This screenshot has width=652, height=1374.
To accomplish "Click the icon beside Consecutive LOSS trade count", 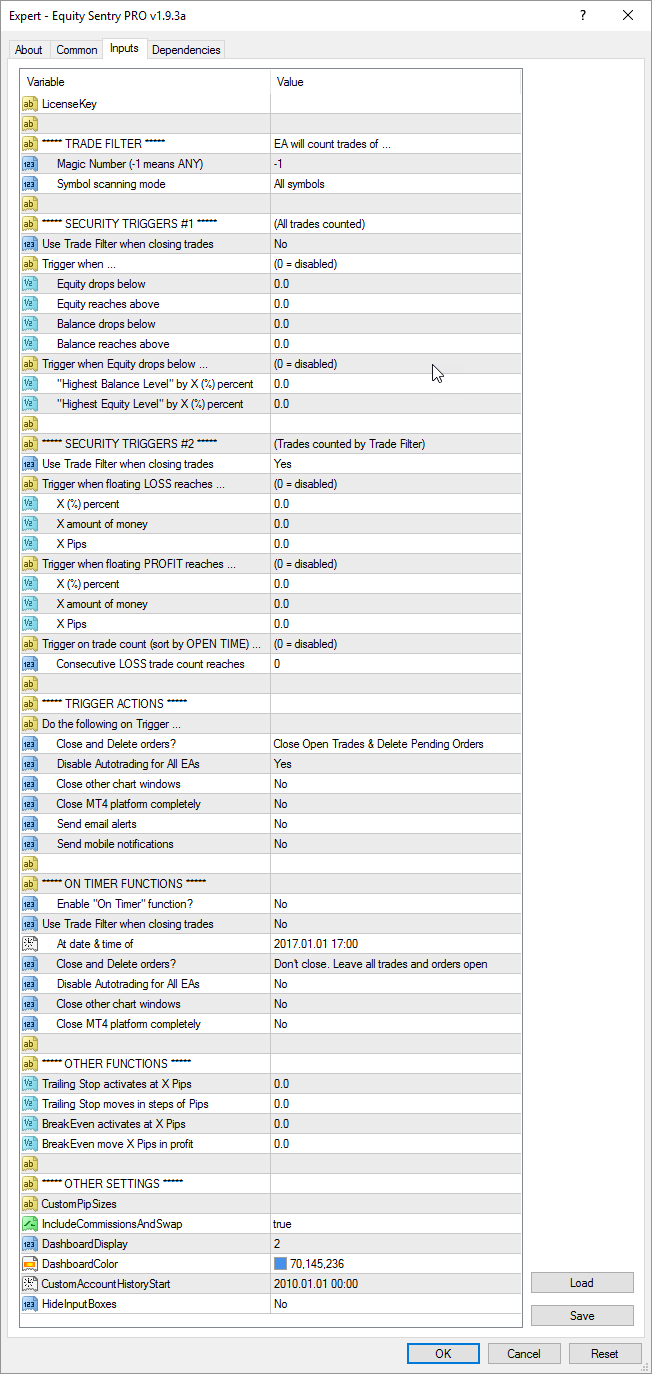I will [29, 664].
